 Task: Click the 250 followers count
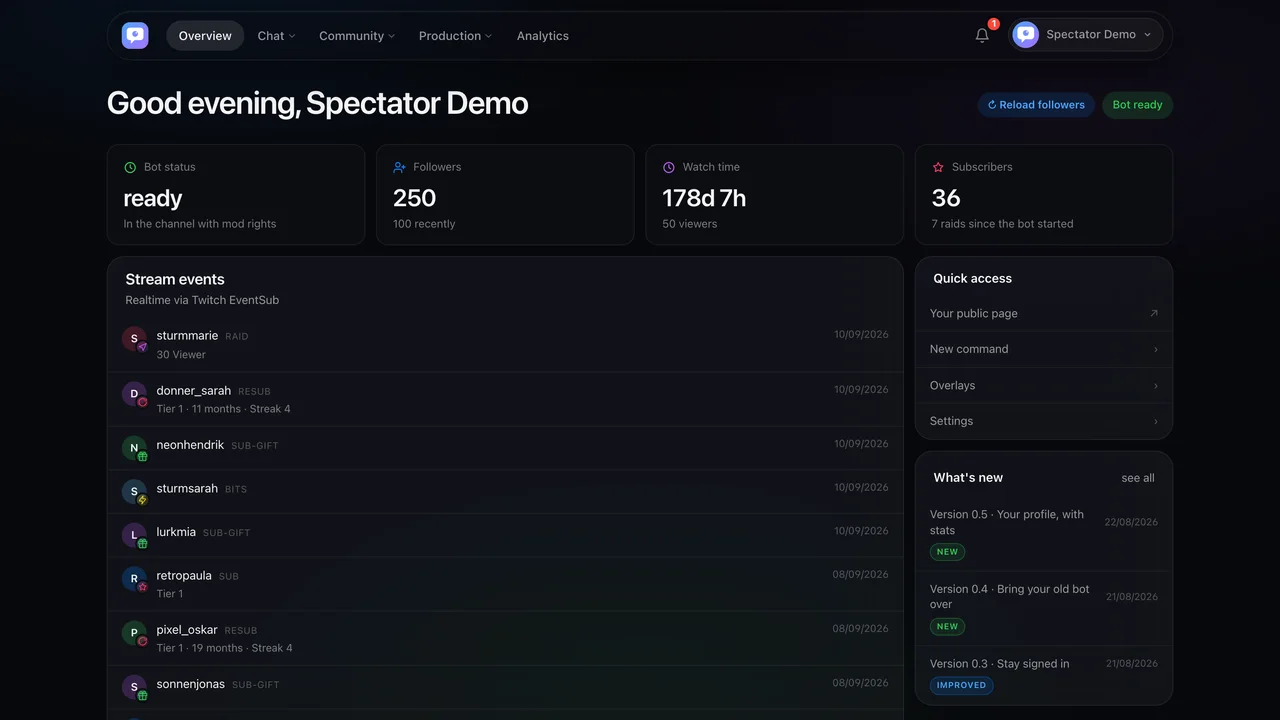point(415,198)
